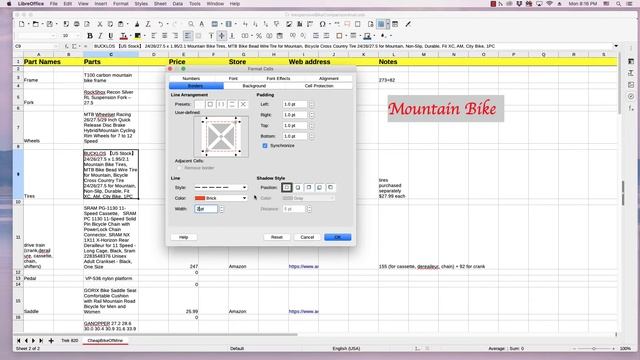This screenshot has width=640, height=360.
Task: Toggle Italic formatting in the toolbar
Action: coord(100,36)
